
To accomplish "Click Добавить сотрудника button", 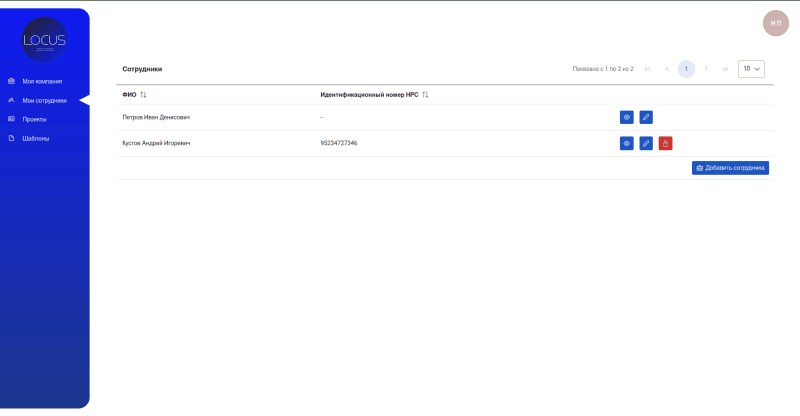I will pyautogui.click(x=730, y=168).
